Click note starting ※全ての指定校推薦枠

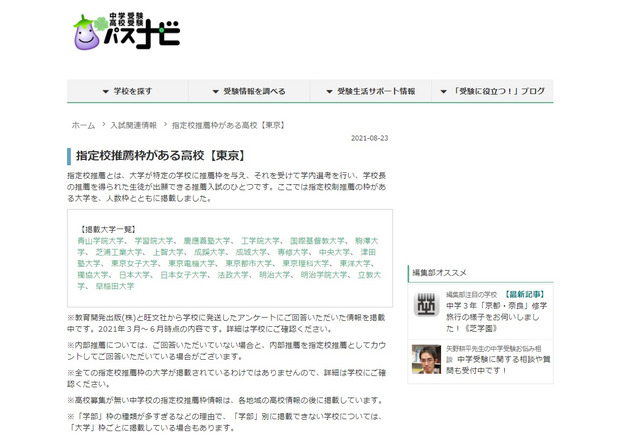pos(227,378)
